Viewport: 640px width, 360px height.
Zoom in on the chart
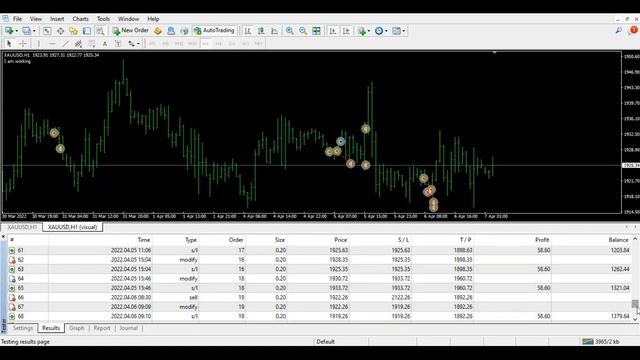click(x=289, y=31)
